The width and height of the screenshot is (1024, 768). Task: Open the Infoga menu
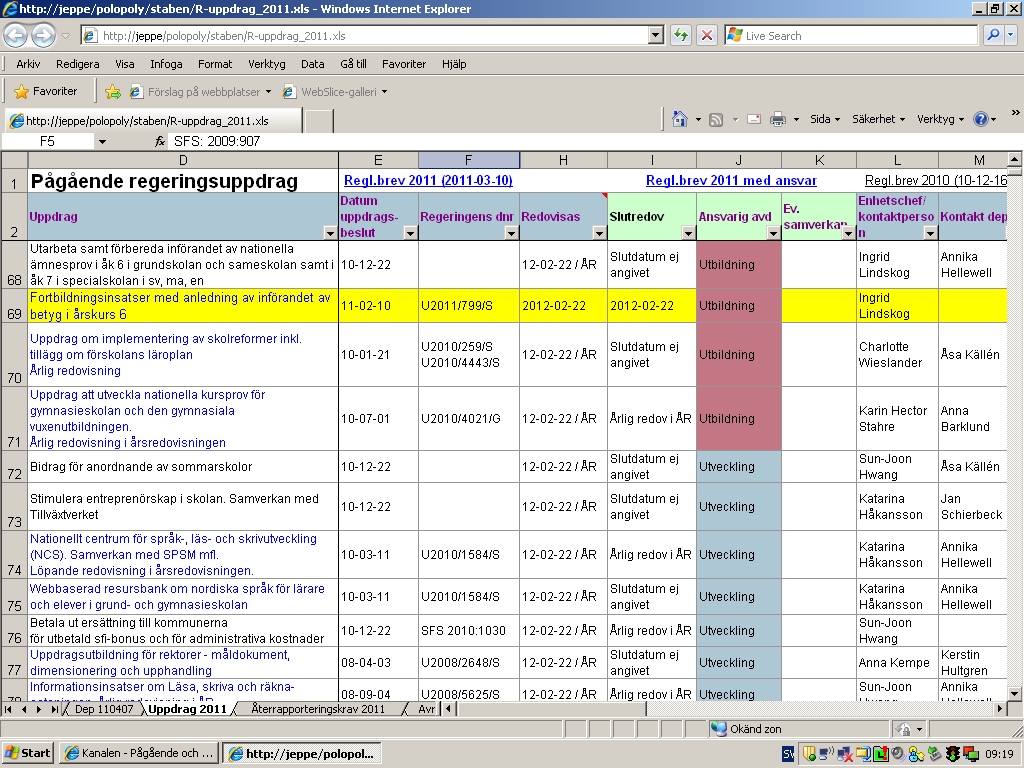(167, 64)
